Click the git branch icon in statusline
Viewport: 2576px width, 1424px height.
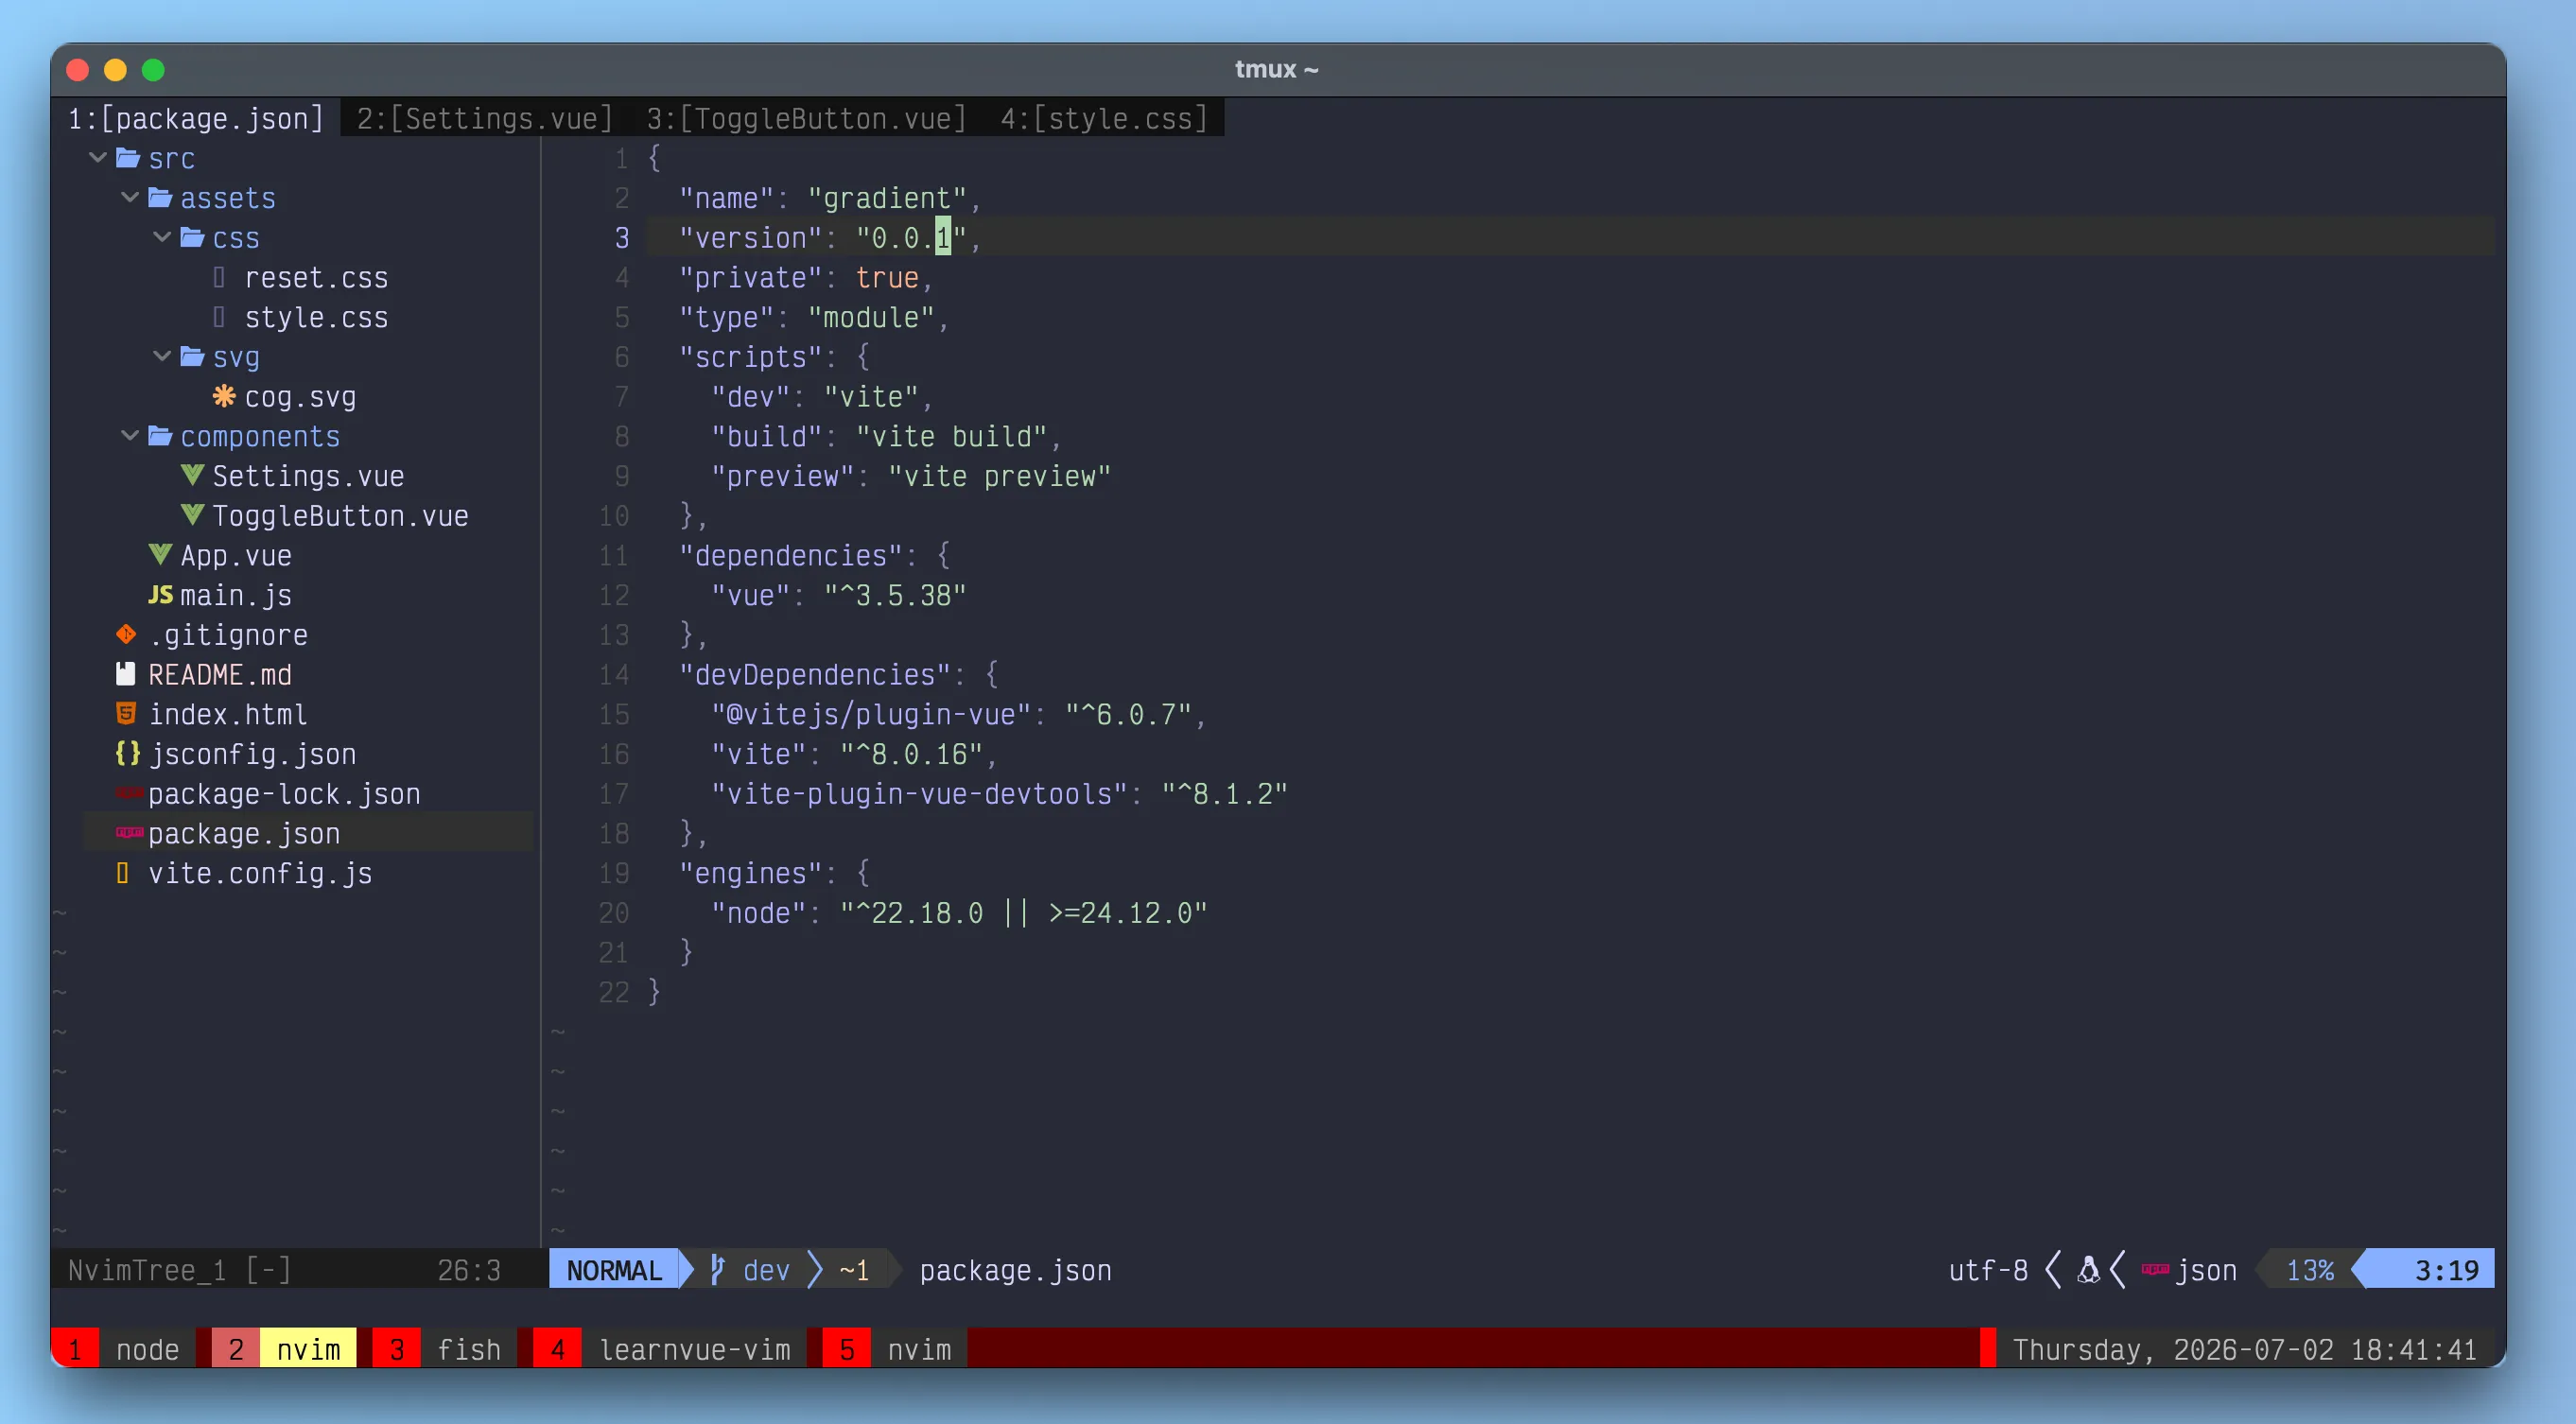717,1270
